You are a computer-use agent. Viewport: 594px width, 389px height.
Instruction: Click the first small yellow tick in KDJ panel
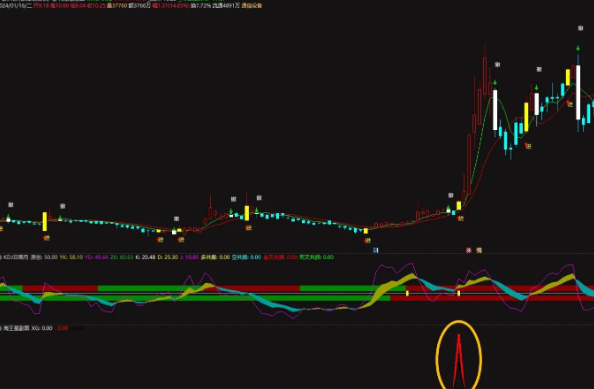407,293
